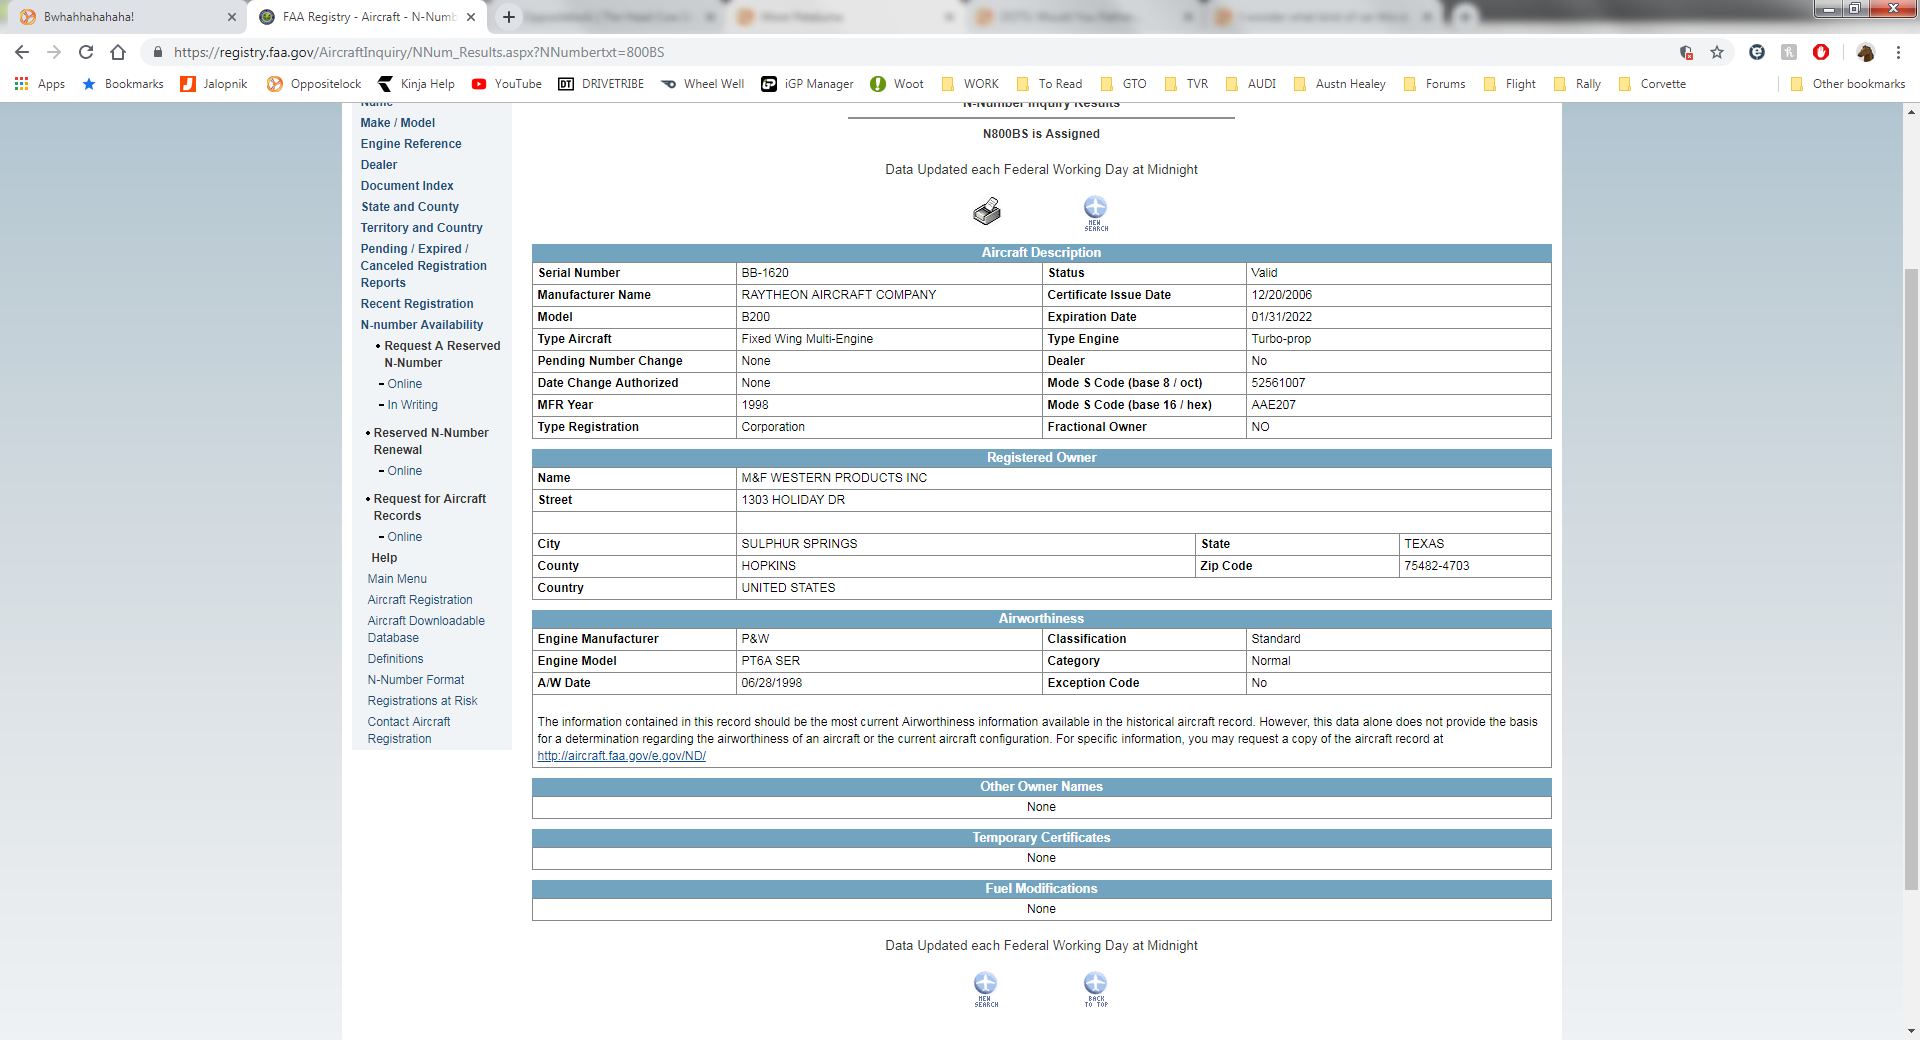
Task: Select serial number value BB-1620
Action: 765,273
